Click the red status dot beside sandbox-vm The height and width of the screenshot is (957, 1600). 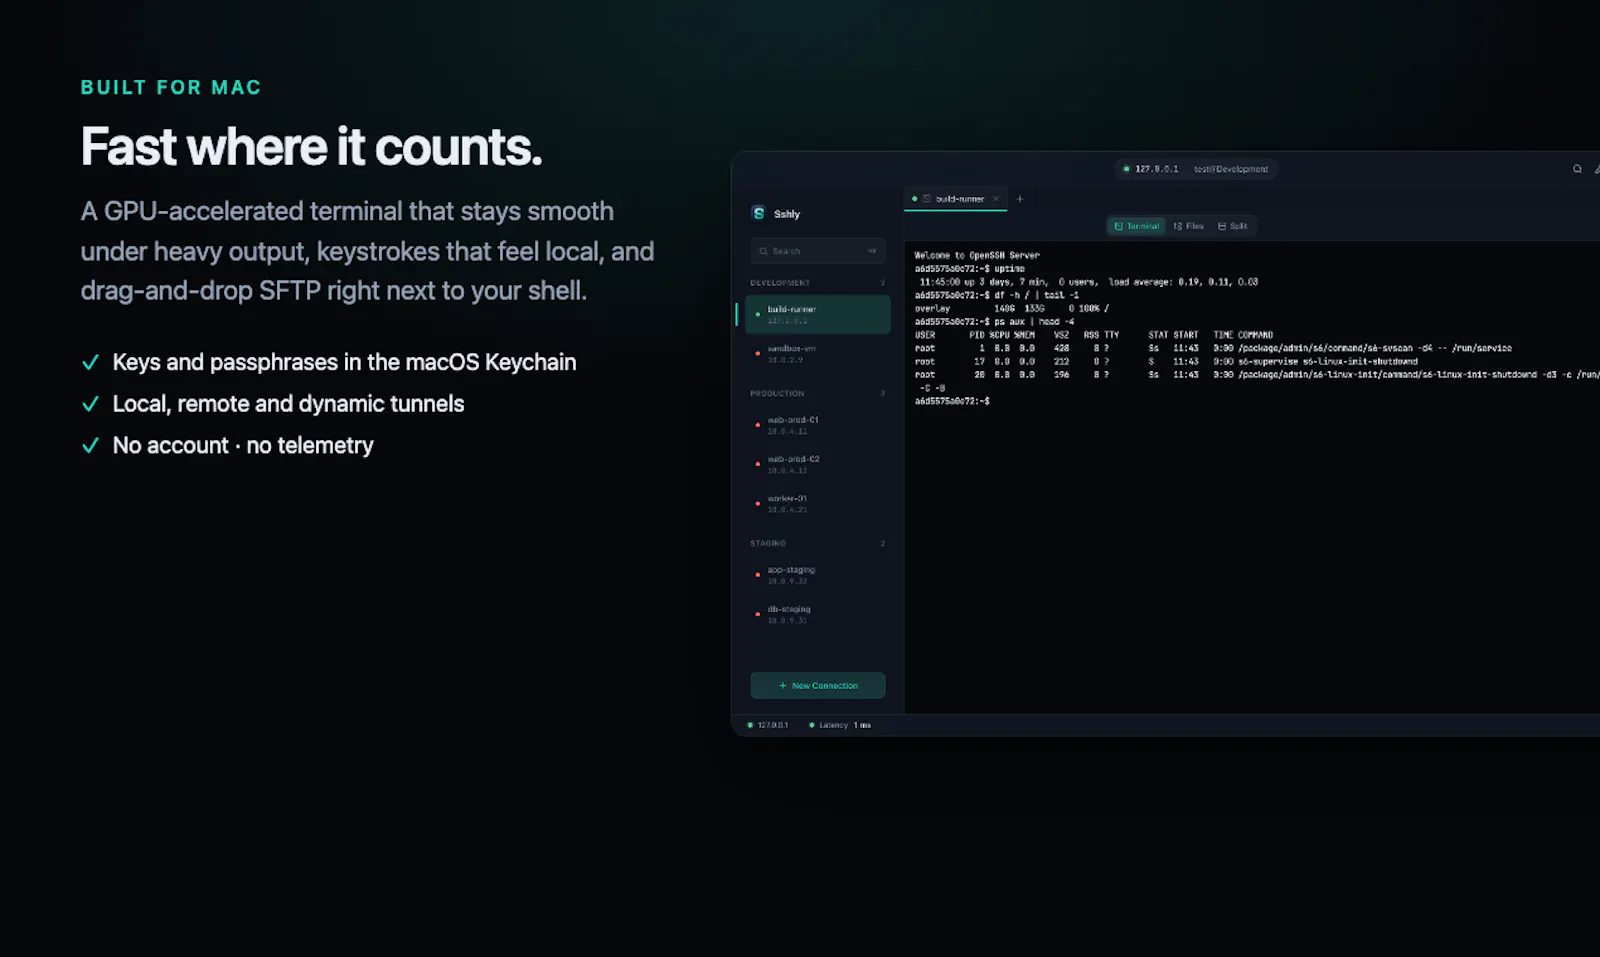[758, 354]
